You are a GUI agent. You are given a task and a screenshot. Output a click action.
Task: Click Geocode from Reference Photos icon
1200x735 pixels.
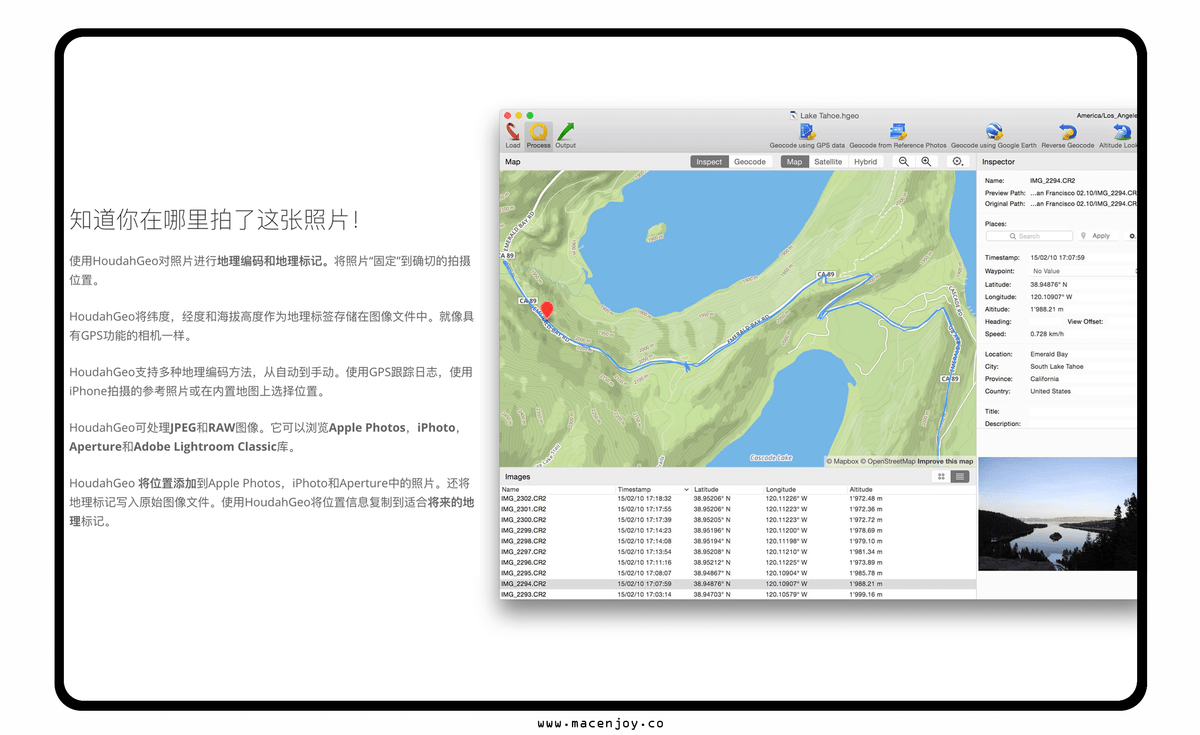[x=897, y=132]
